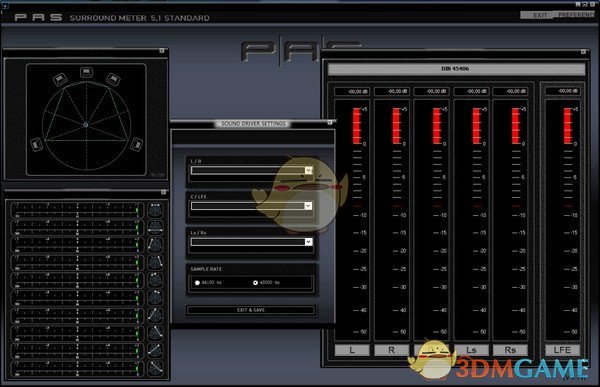Click the L channel dB readout

point(352,91)
